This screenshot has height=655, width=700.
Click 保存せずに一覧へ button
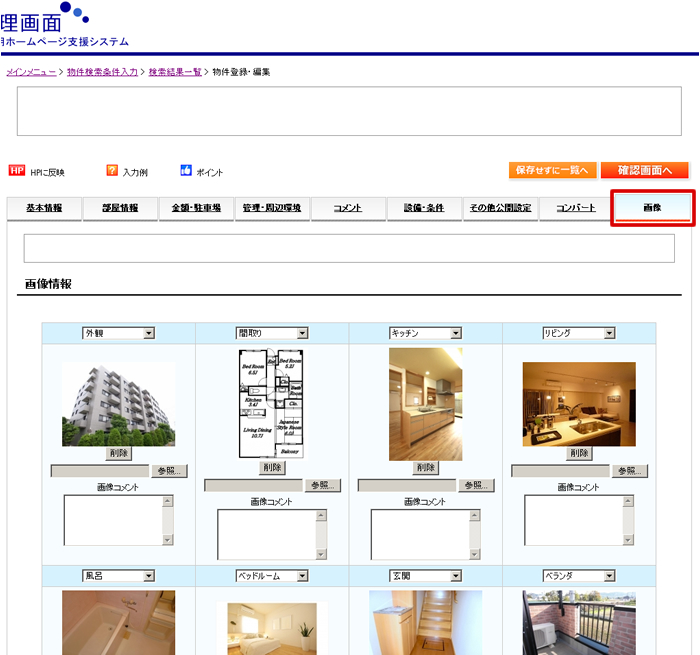point(553,170)
